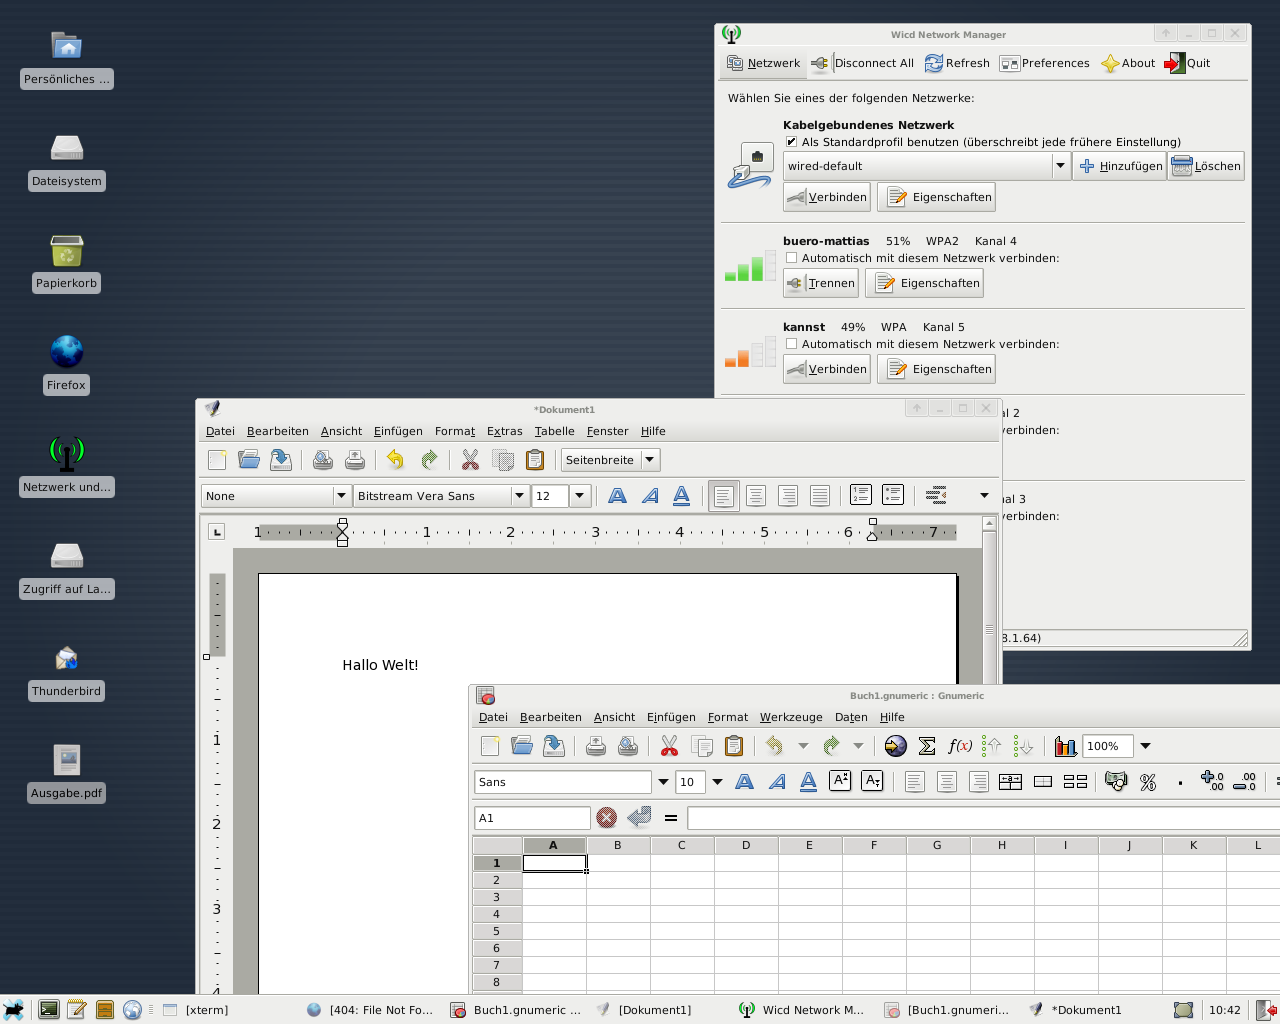
Task: Click the paste clipboard icon in Dokument1
Action: pos(535,460)
